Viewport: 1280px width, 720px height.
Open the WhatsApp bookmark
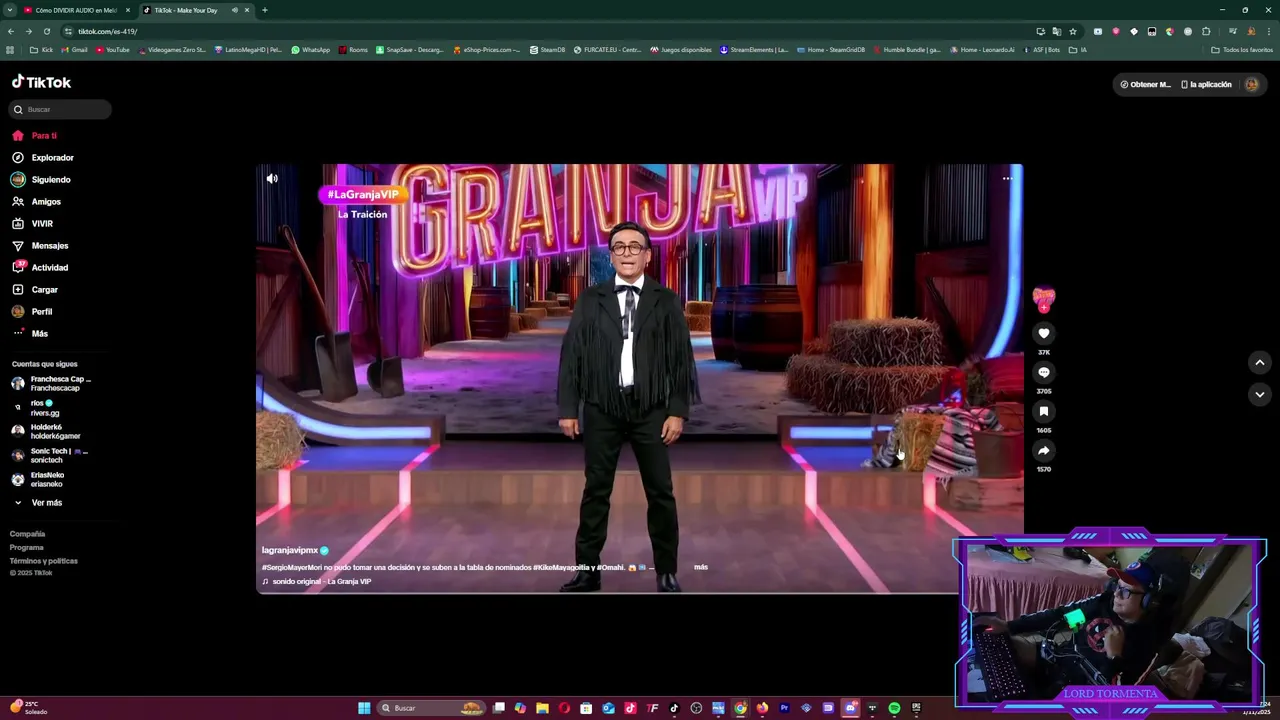tap(311, 50)
